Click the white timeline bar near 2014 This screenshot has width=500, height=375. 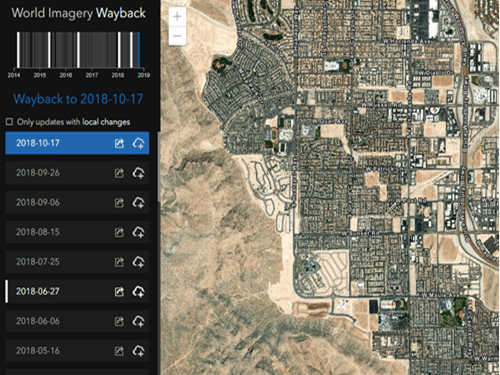pos(18,50)
